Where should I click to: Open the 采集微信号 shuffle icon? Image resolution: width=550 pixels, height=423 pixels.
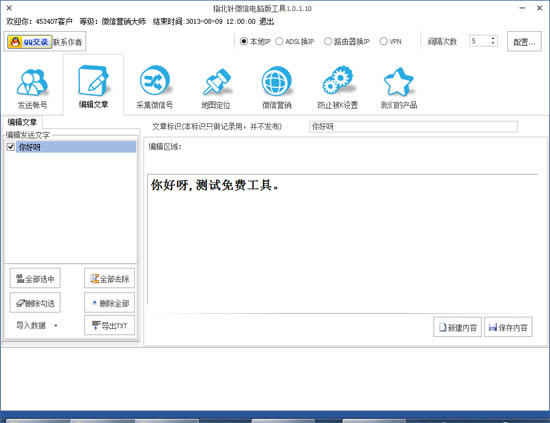tap(155, 81)
